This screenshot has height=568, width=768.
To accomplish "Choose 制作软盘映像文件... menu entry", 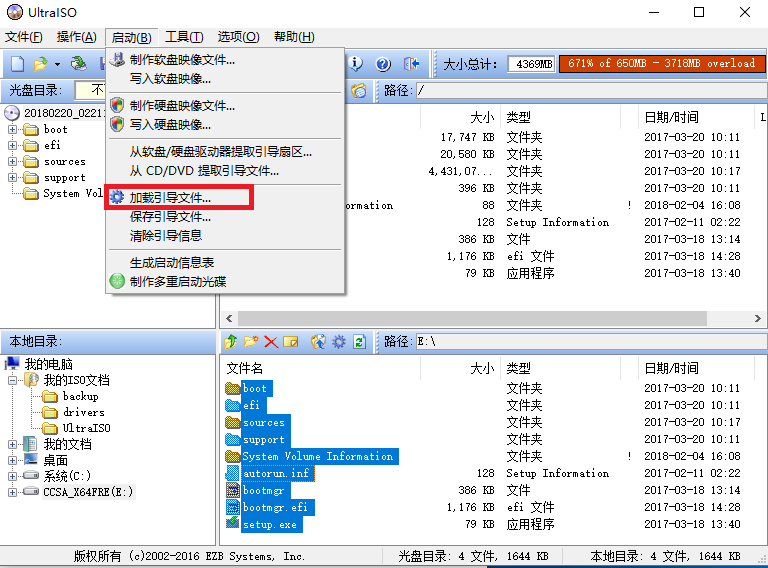I will [x=225, y=60].
